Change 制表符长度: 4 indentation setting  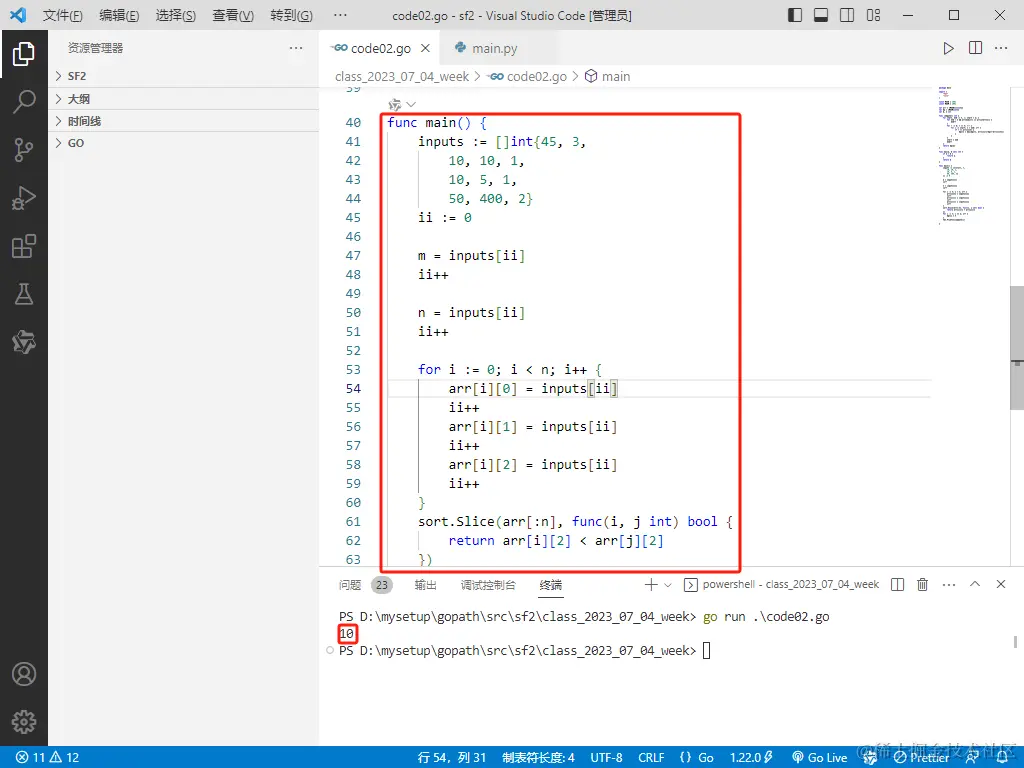tap(538, 758)
